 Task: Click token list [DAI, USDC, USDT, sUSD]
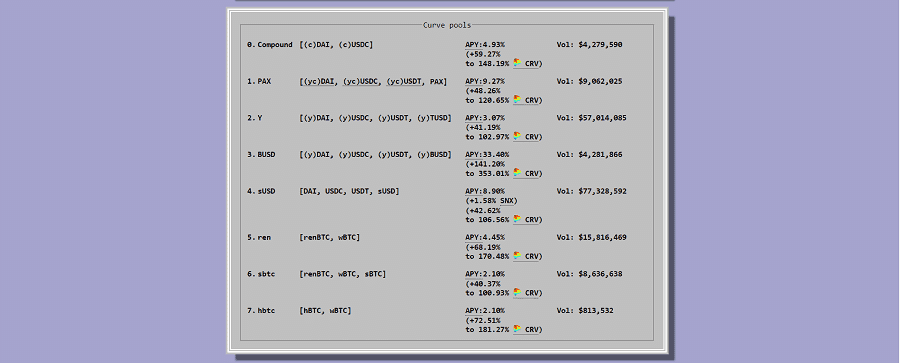[x=350, y=192]
